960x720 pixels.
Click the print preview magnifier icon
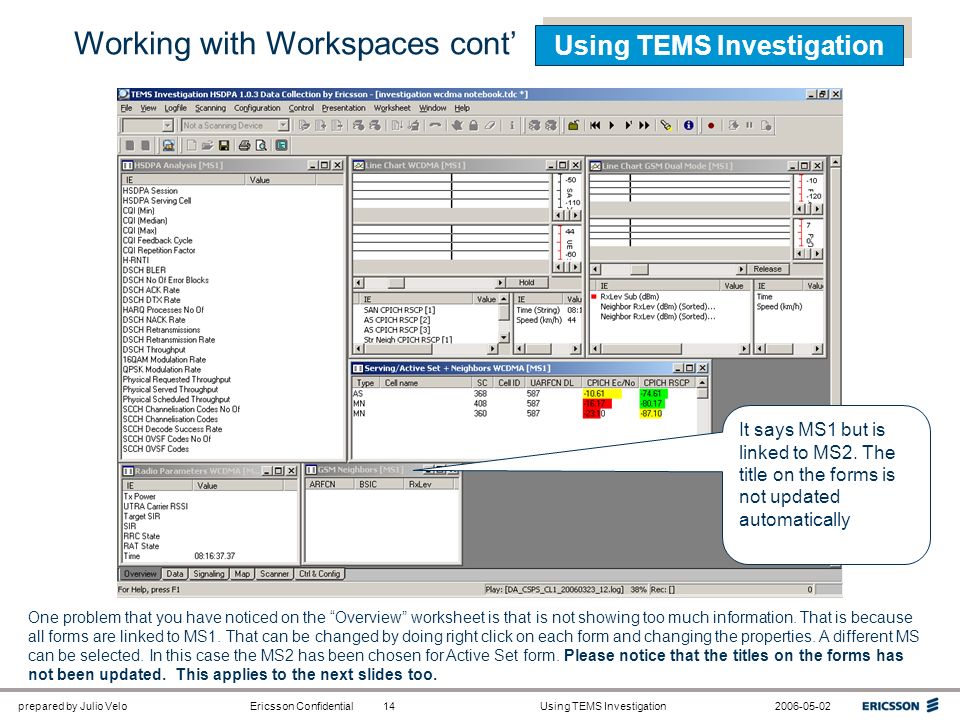pos(261,146)
